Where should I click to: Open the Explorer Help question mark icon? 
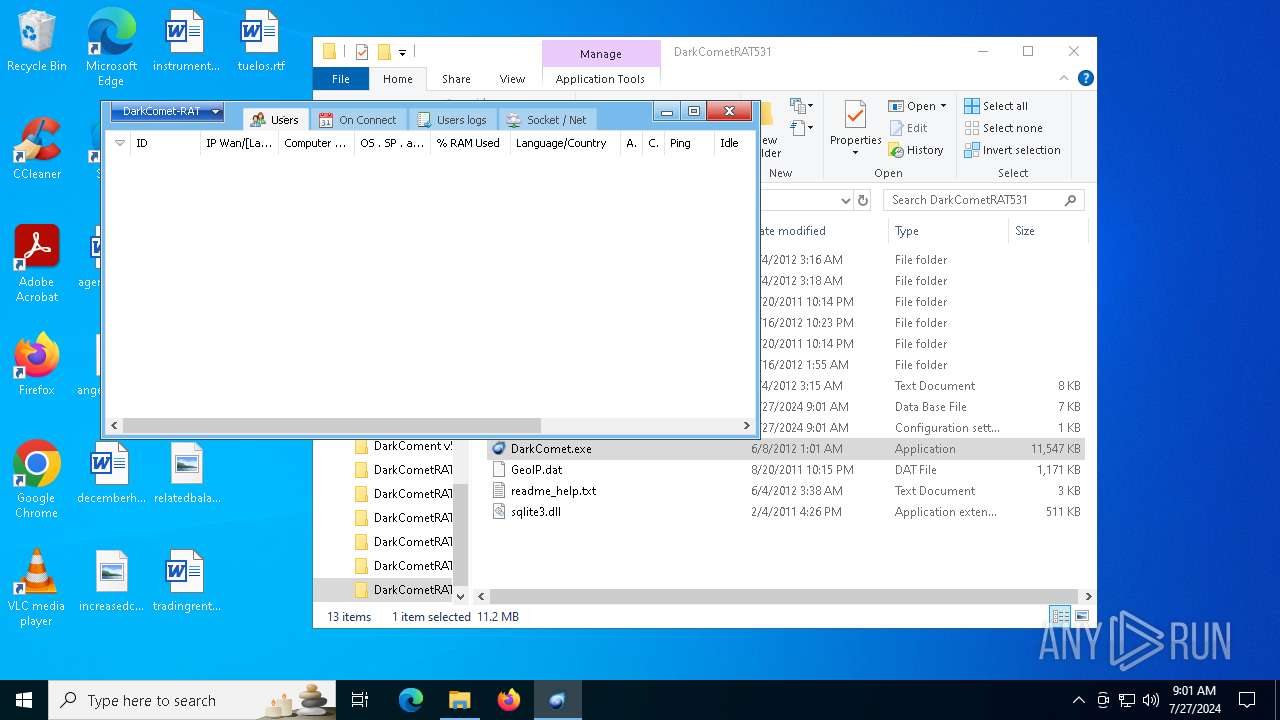1085,78
